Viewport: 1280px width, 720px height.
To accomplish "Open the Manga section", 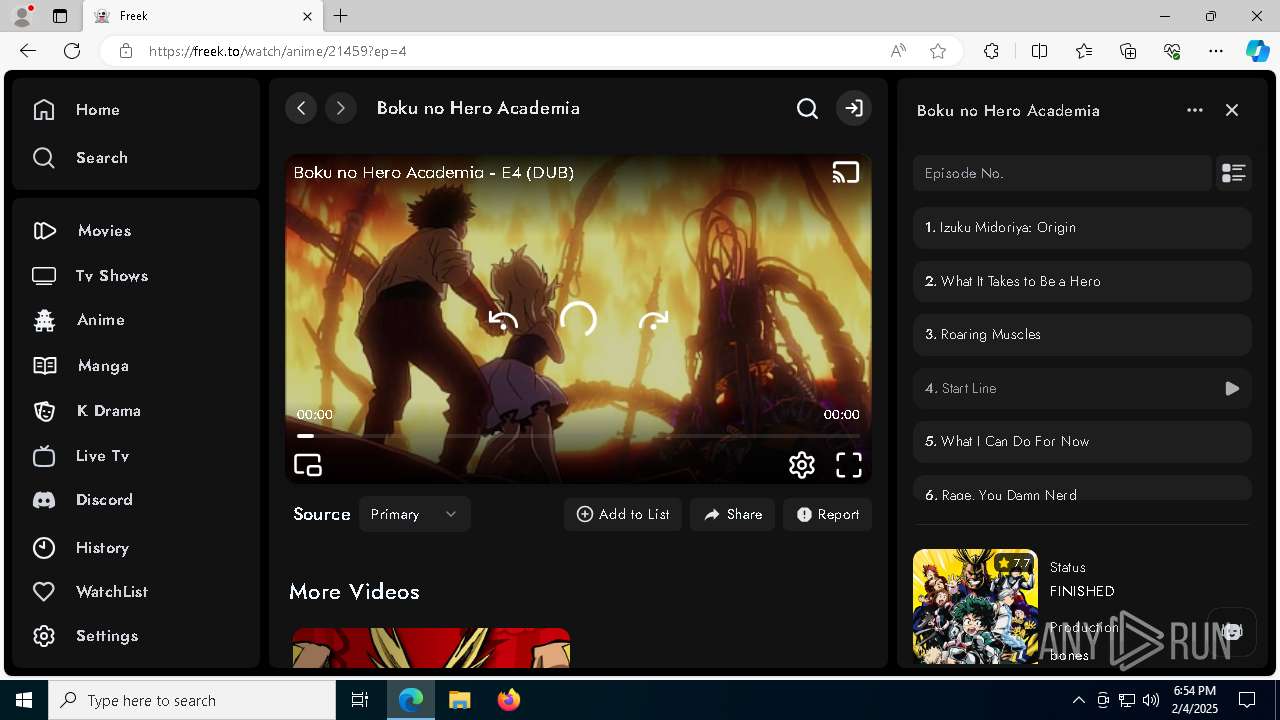I will 80,366.
